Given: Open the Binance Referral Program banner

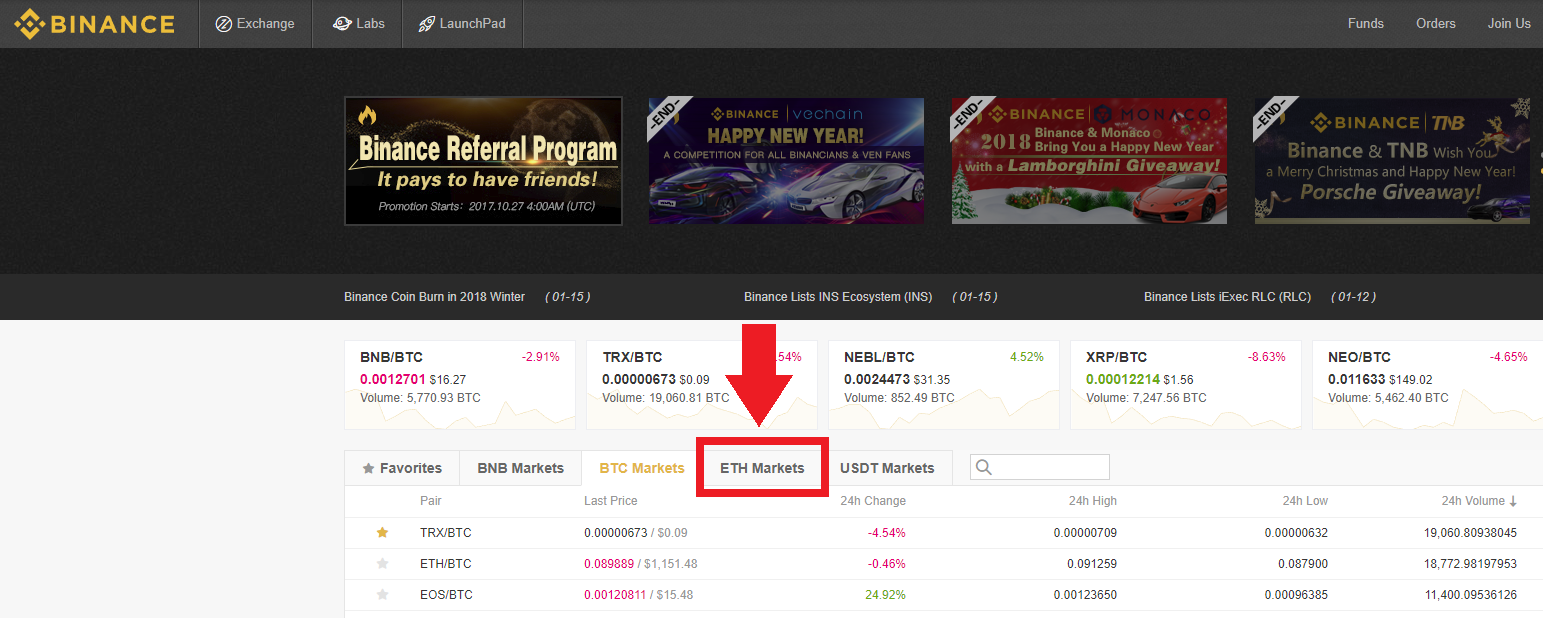Looking at the screenshot, I should click(x=483, y=161).
